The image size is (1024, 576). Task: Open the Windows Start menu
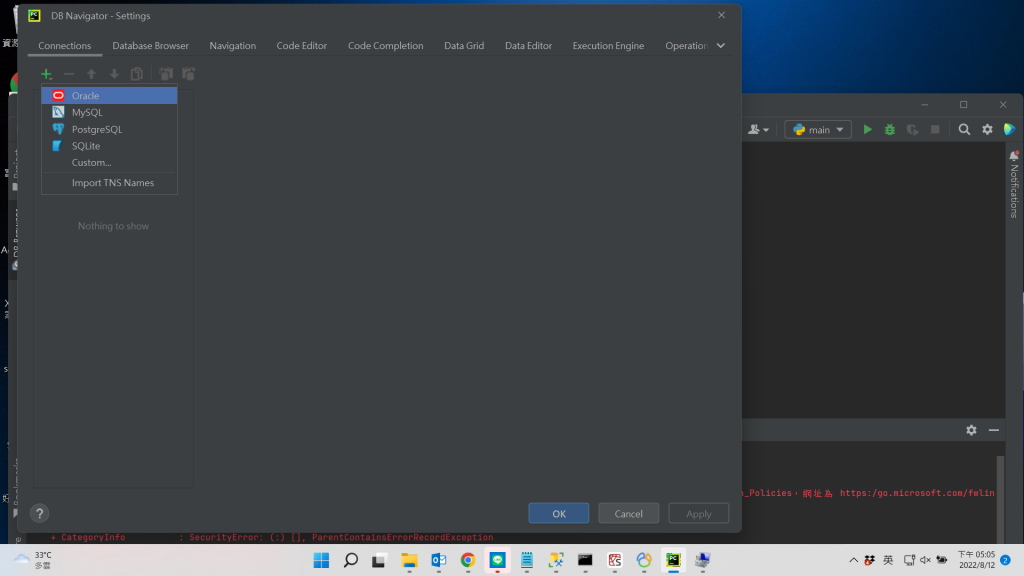click(321, 560)
